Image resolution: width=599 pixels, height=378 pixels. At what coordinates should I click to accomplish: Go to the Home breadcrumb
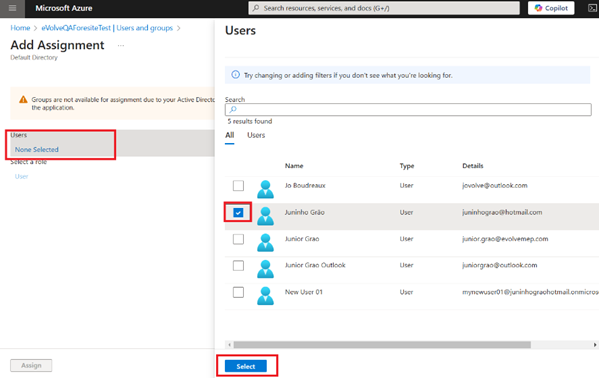coord(20,28)
